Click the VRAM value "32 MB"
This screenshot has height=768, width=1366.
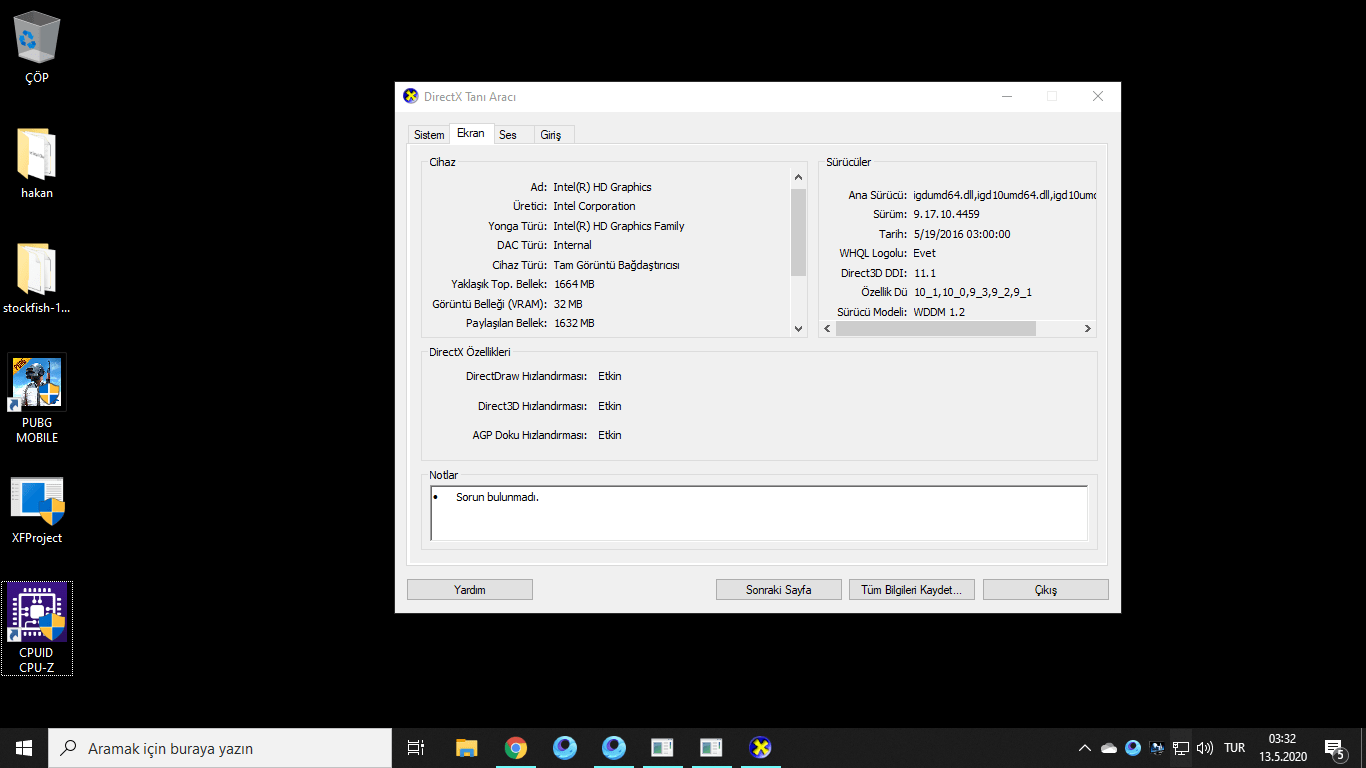(568, 304)
